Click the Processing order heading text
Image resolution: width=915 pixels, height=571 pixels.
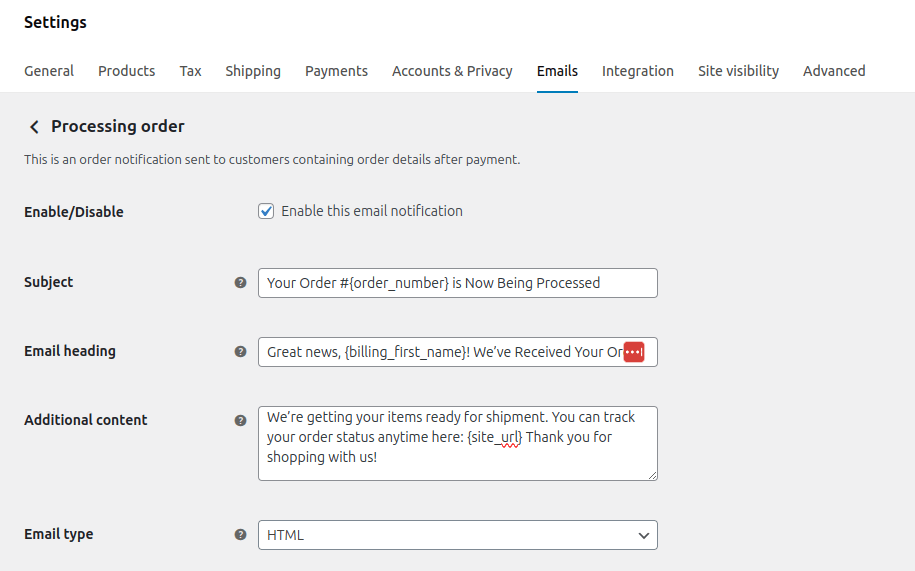pyautogui.click(x=118, y=127)
